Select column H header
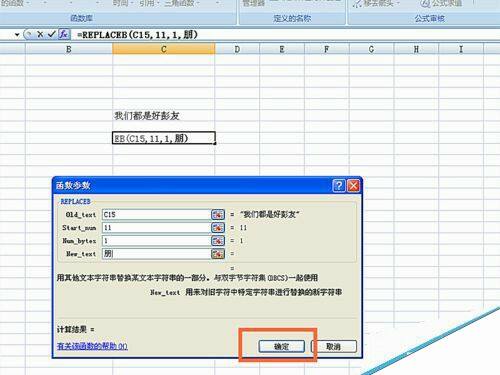The image size is (500, 375). tap(416, 49)
